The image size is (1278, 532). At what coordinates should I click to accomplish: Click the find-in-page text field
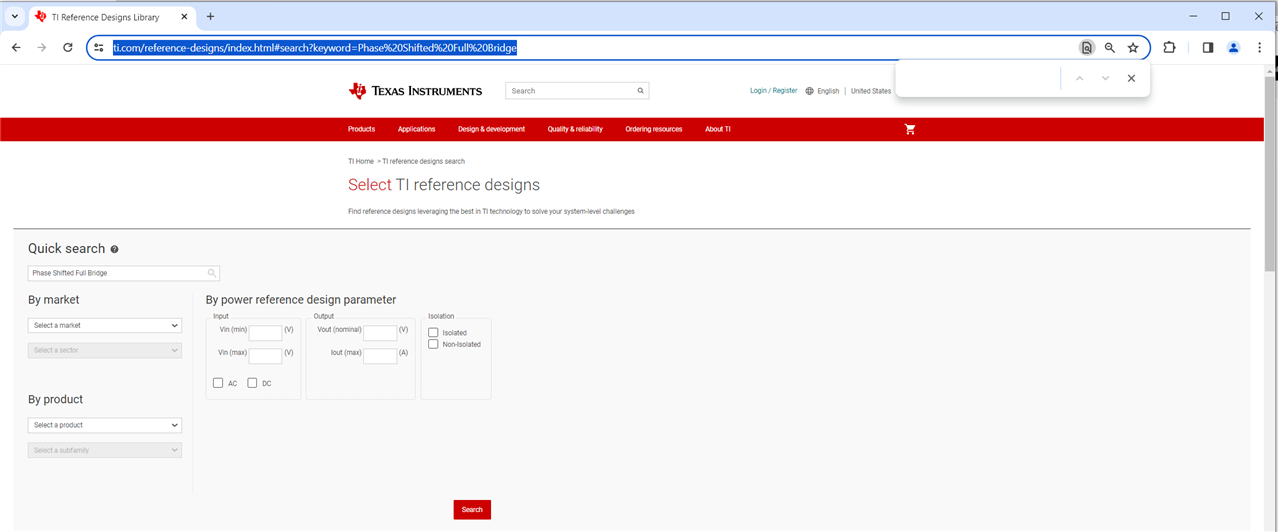980,78
